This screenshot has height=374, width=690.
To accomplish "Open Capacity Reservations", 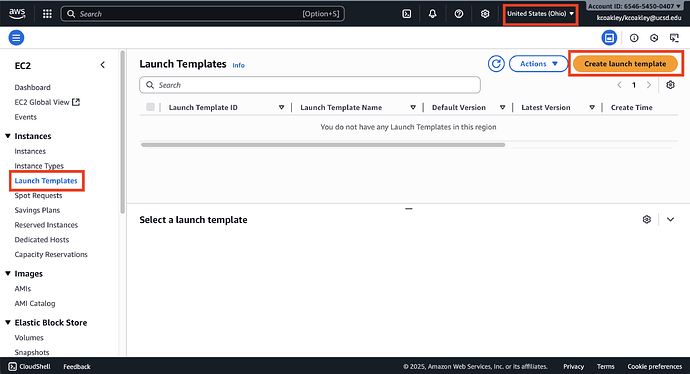I will point(51,254).
